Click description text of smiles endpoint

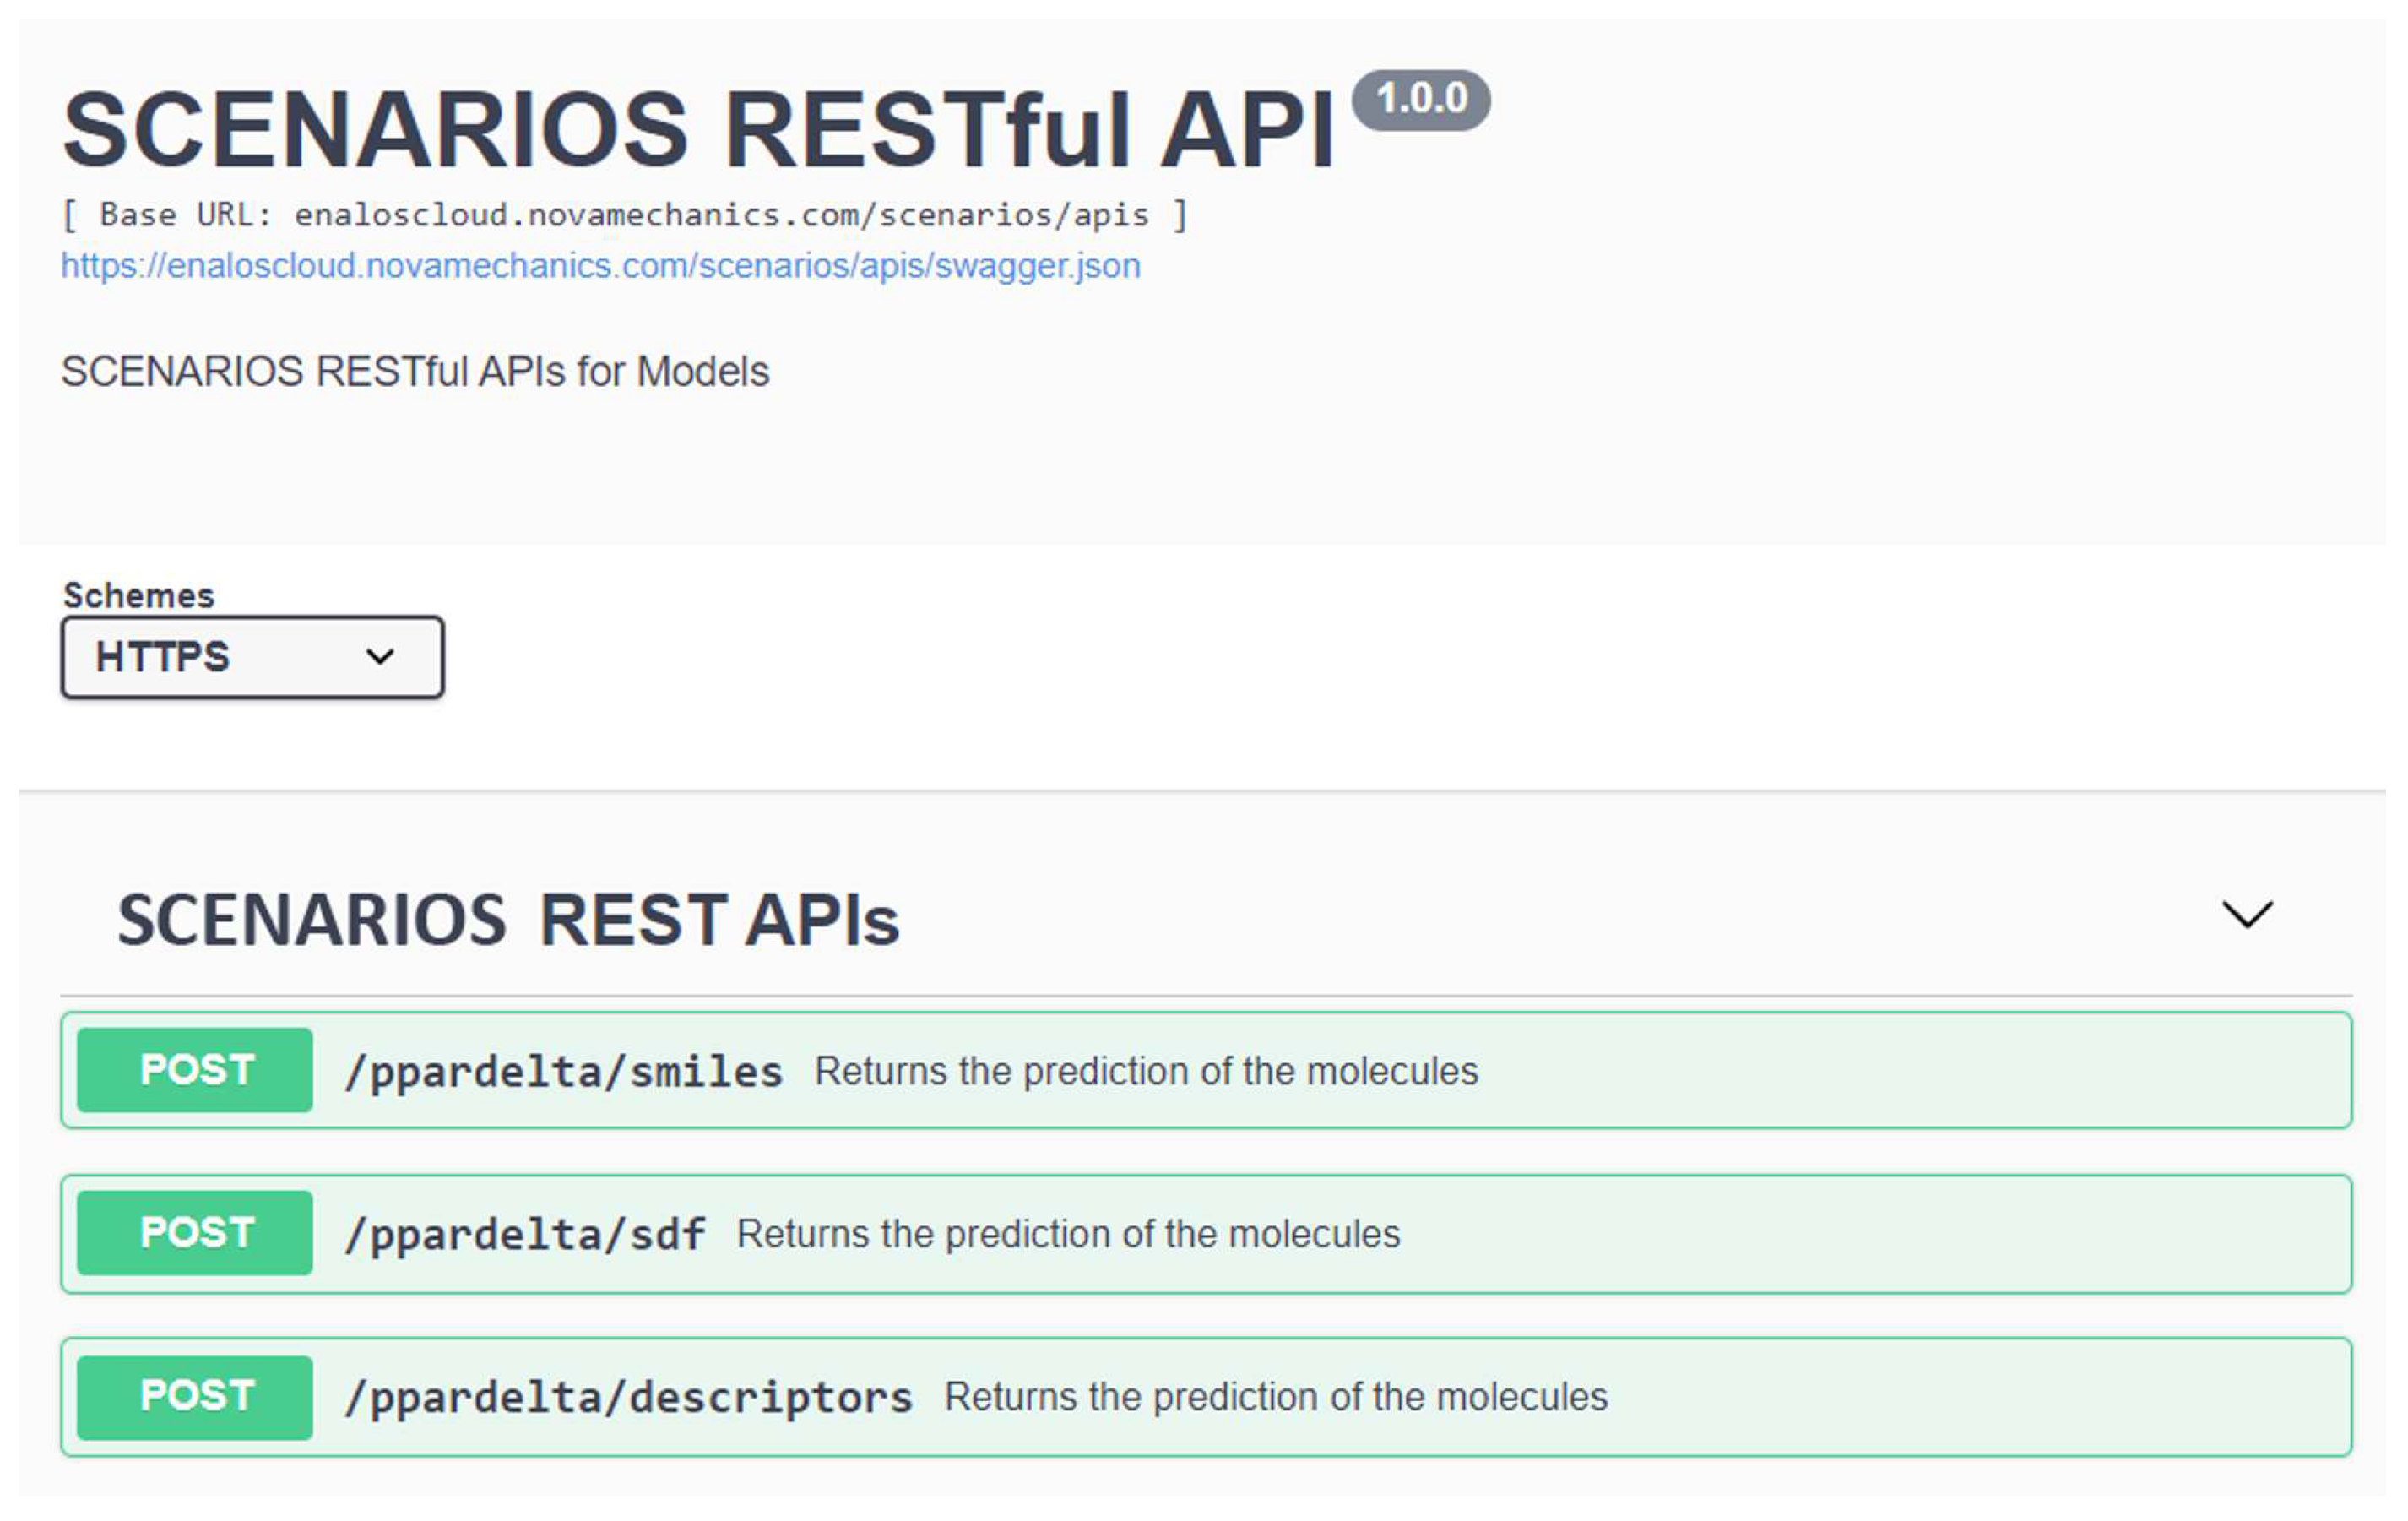point(1146,1071)
